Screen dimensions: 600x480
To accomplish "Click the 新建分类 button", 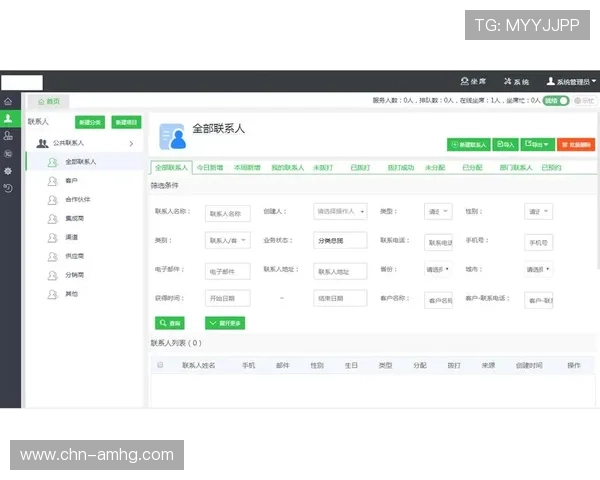I will point(90,122).
